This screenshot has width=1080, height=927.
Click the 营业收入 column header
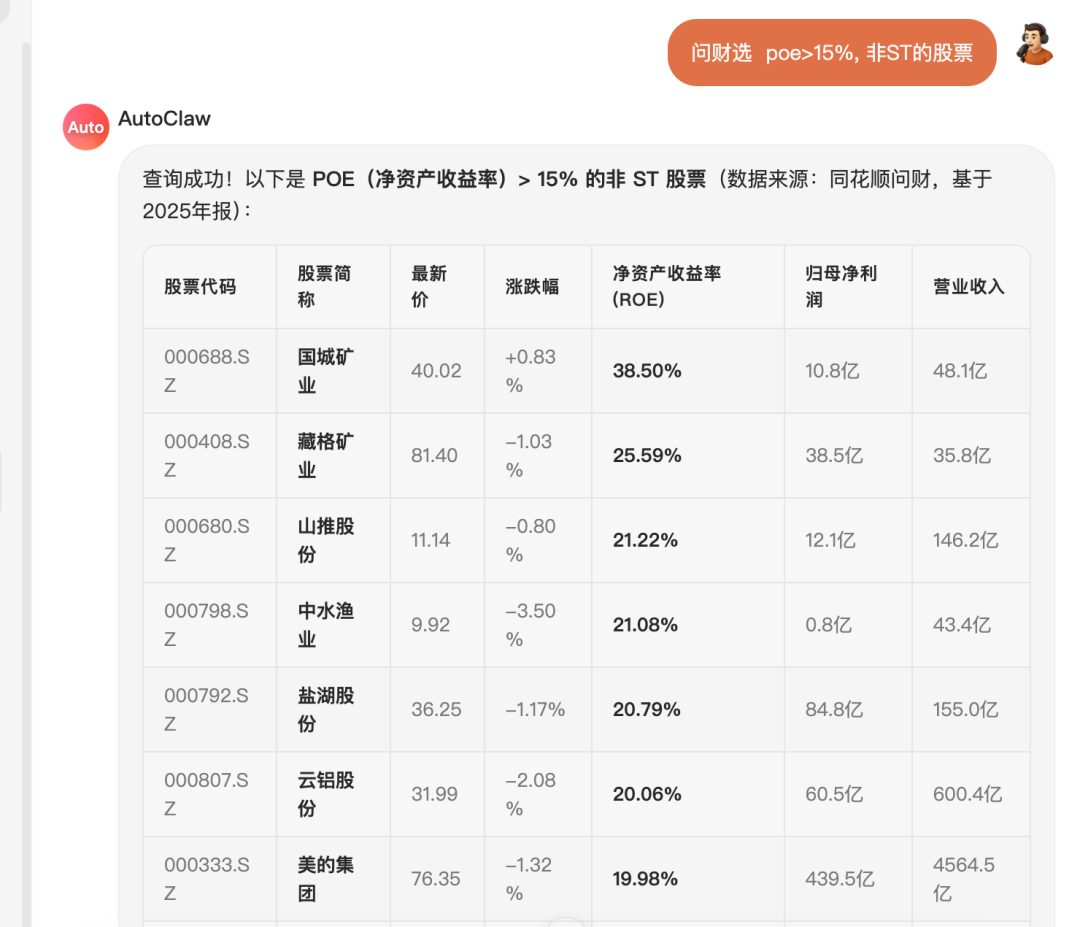coord(969,287)
